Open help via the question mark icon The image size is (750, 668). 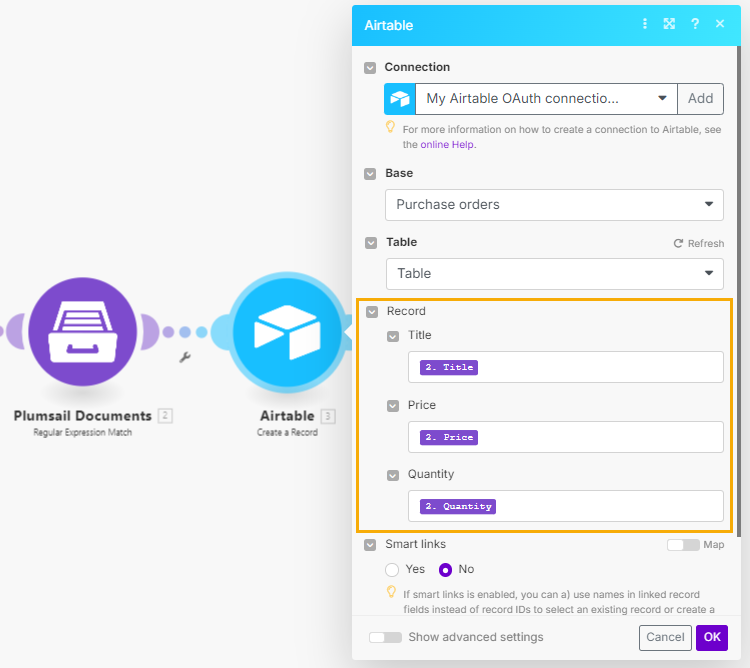[695, 24]
